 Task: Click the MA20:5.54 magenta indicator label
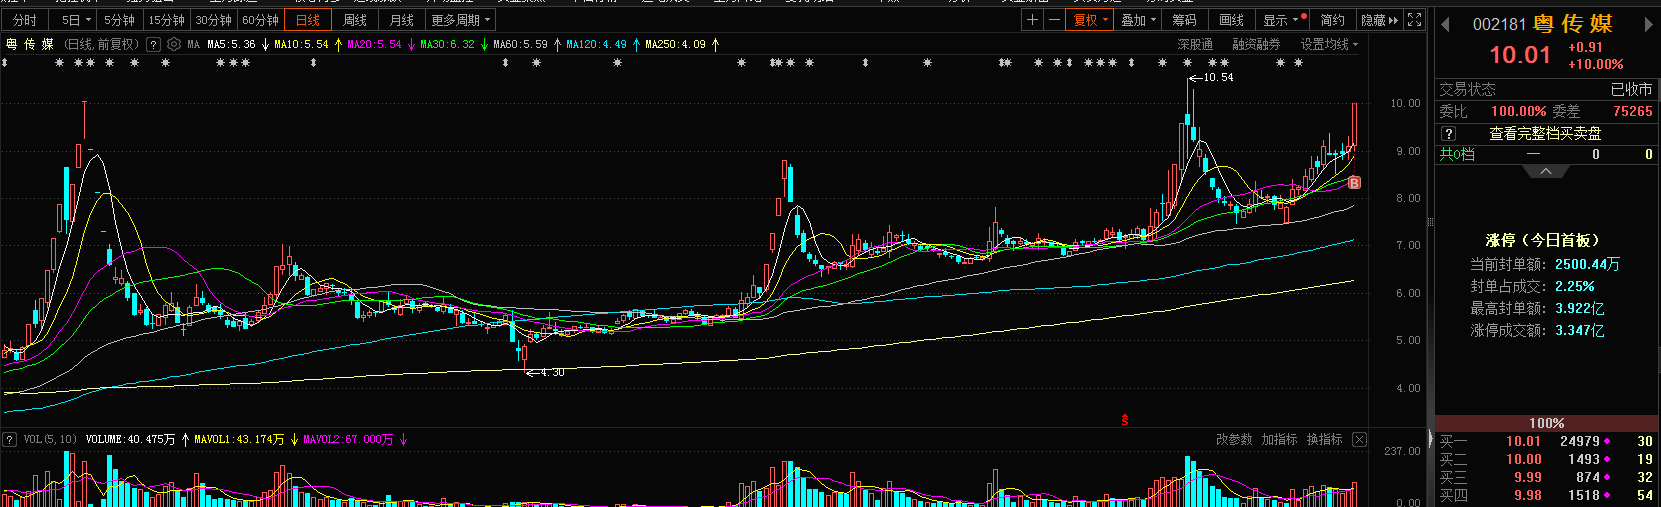click(x=374, y=44)
